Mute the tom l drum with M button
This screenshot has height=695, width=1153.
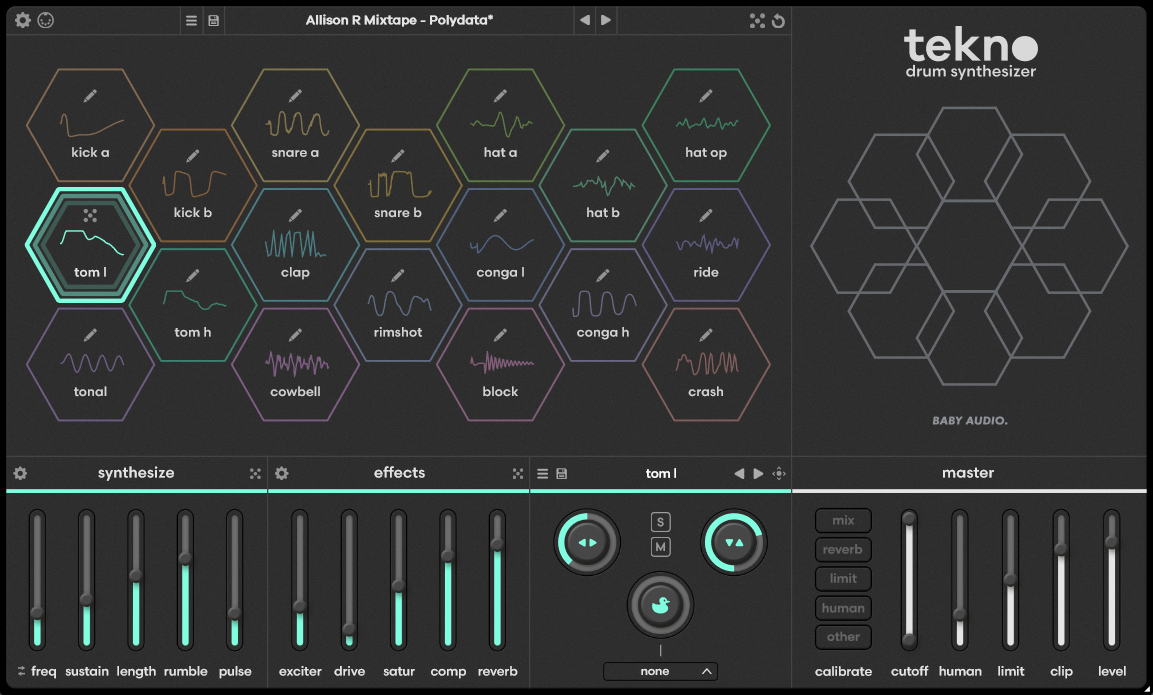click(x=660, y=547)
